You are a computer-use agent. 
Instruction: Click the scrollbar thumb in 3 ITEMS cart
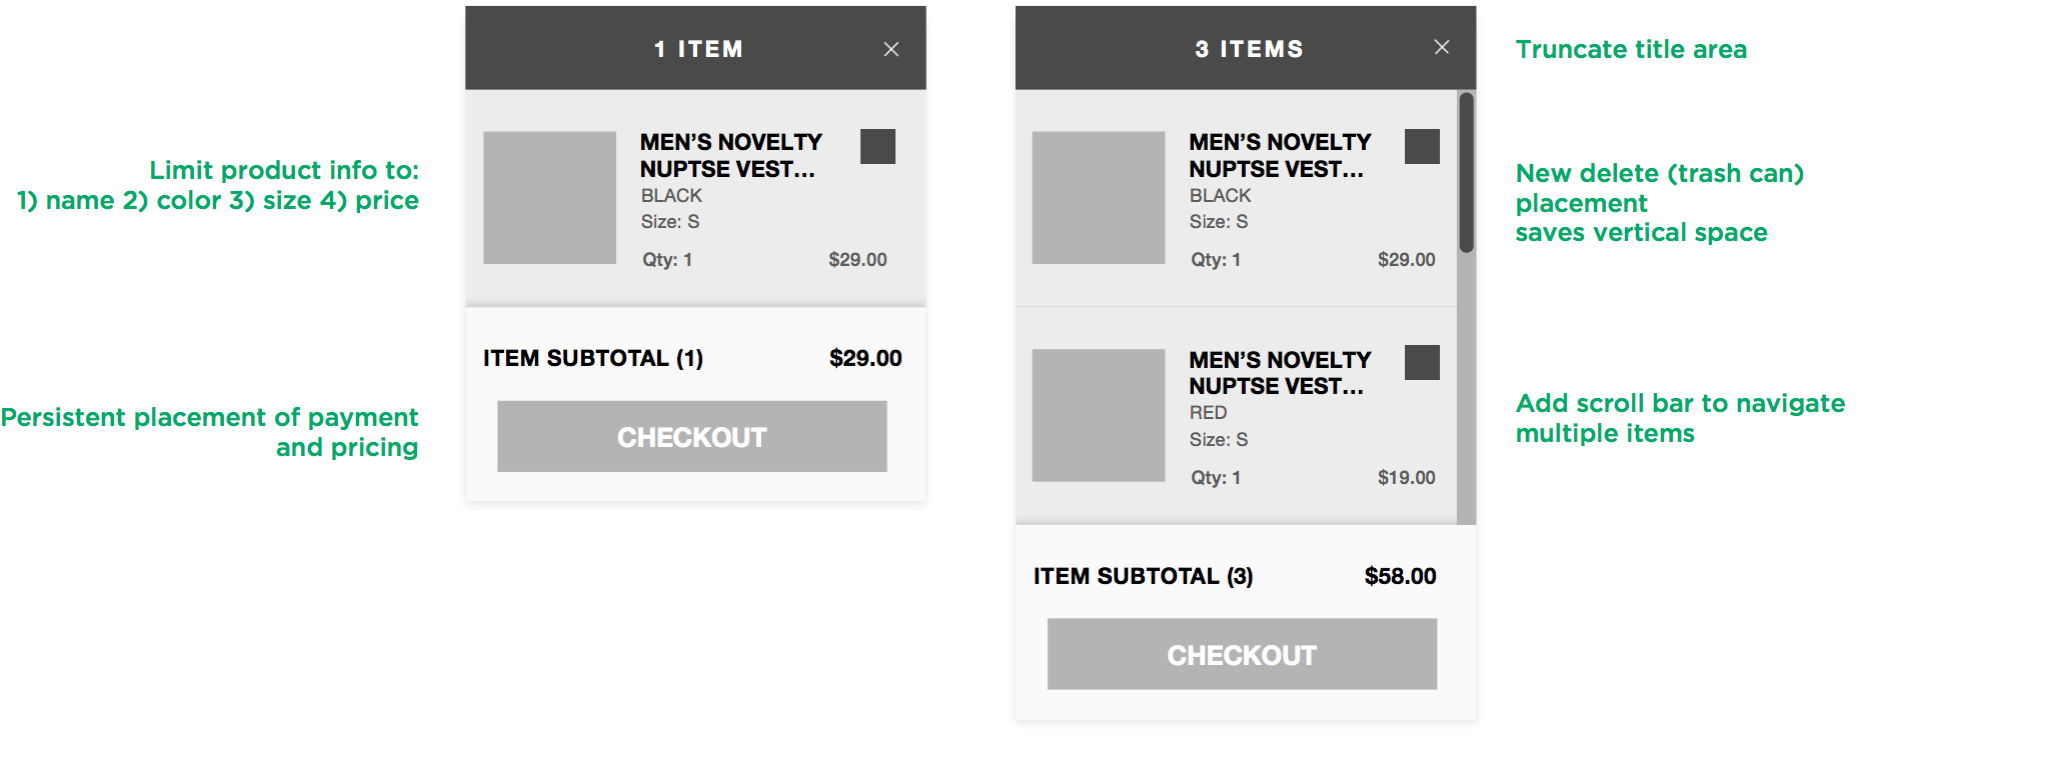tap(1466, 172)
